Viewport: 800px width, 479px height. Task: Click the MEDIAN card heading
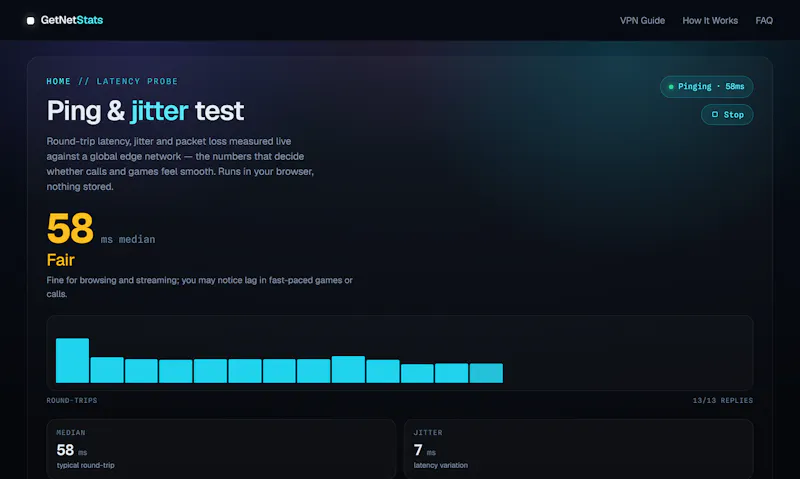pos(71,433)
